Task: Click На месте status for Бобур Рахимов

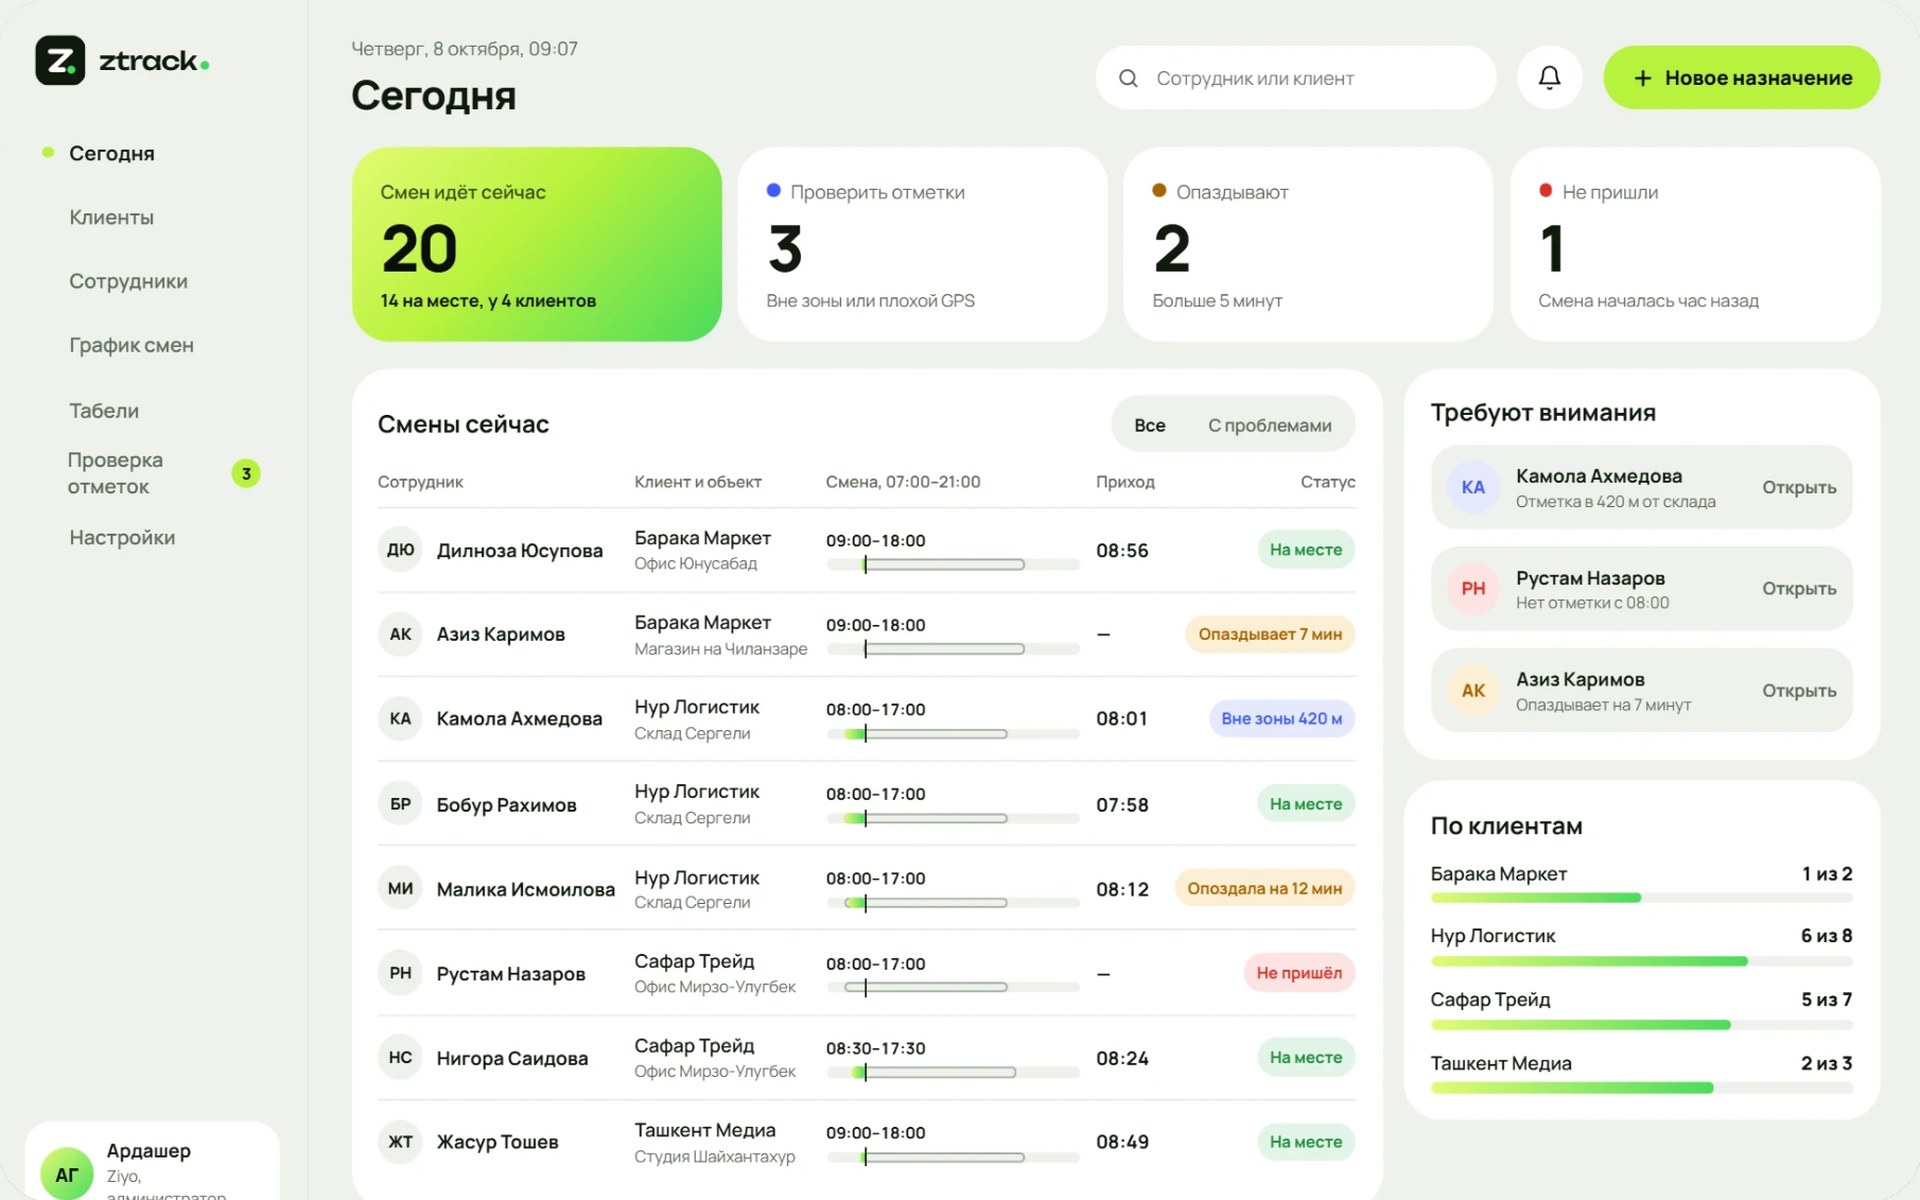Action: pyautogui.click(x=1305, y=804)
